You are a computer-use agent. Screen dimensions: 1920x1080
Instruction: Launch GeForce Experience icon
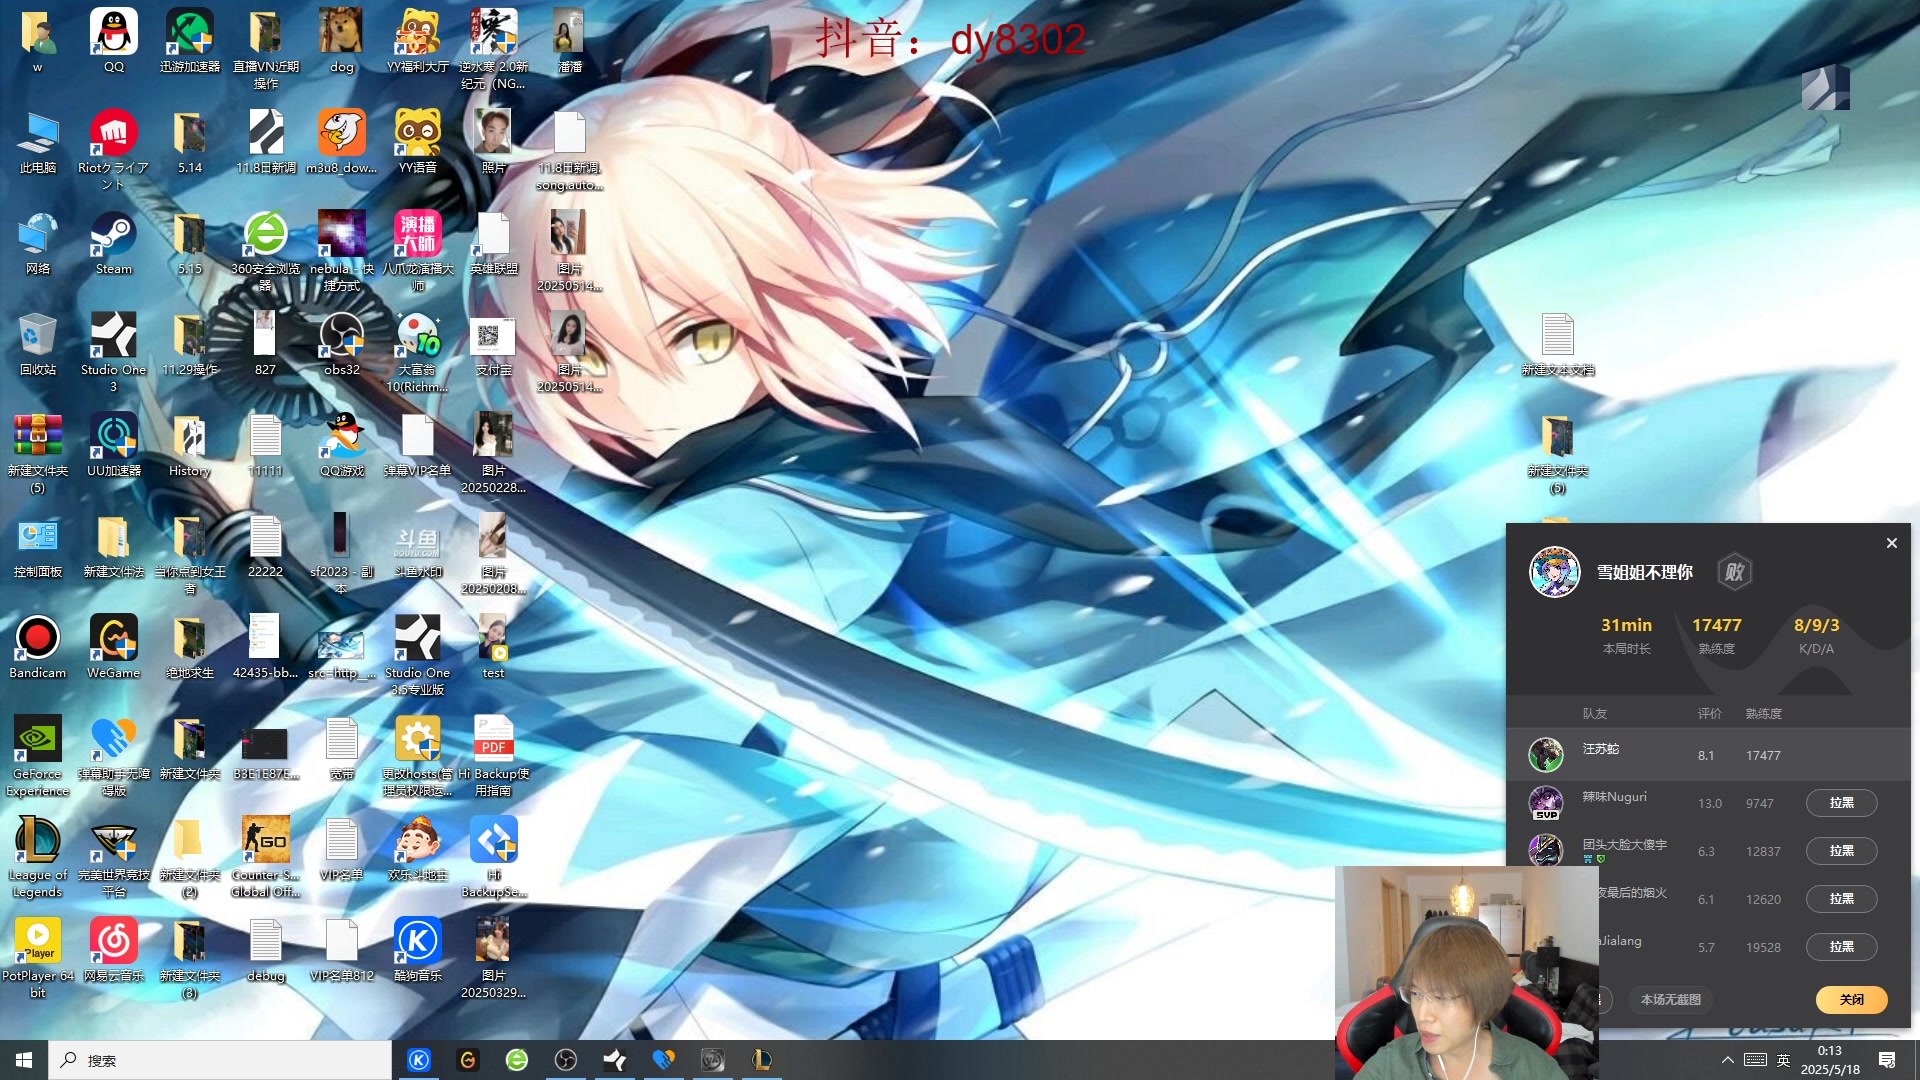(x=38, y=756)
